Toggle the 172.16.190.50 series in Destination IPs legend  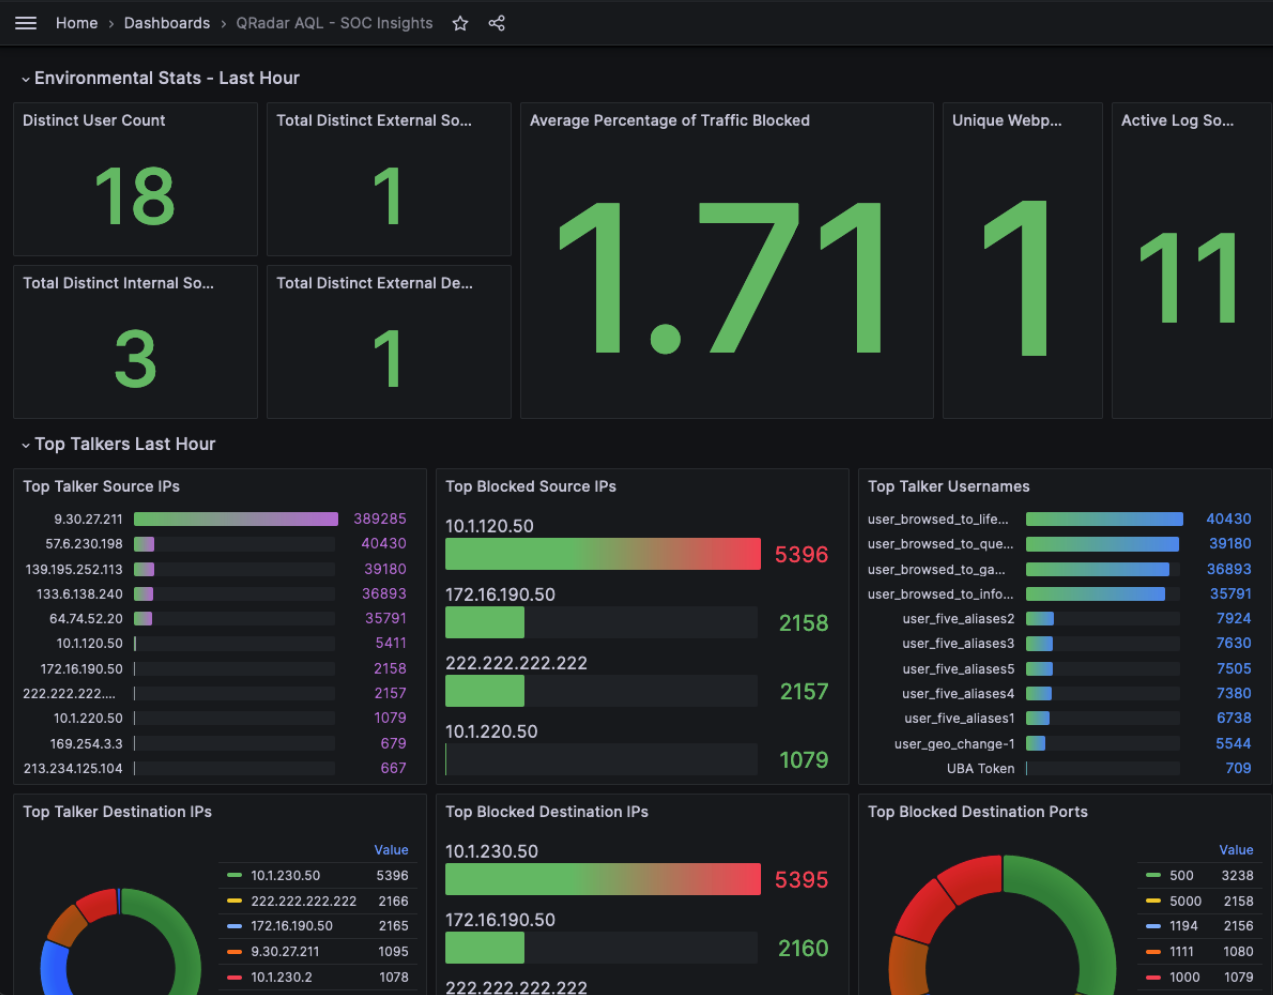pyautogui.click(x=292, y=926)
